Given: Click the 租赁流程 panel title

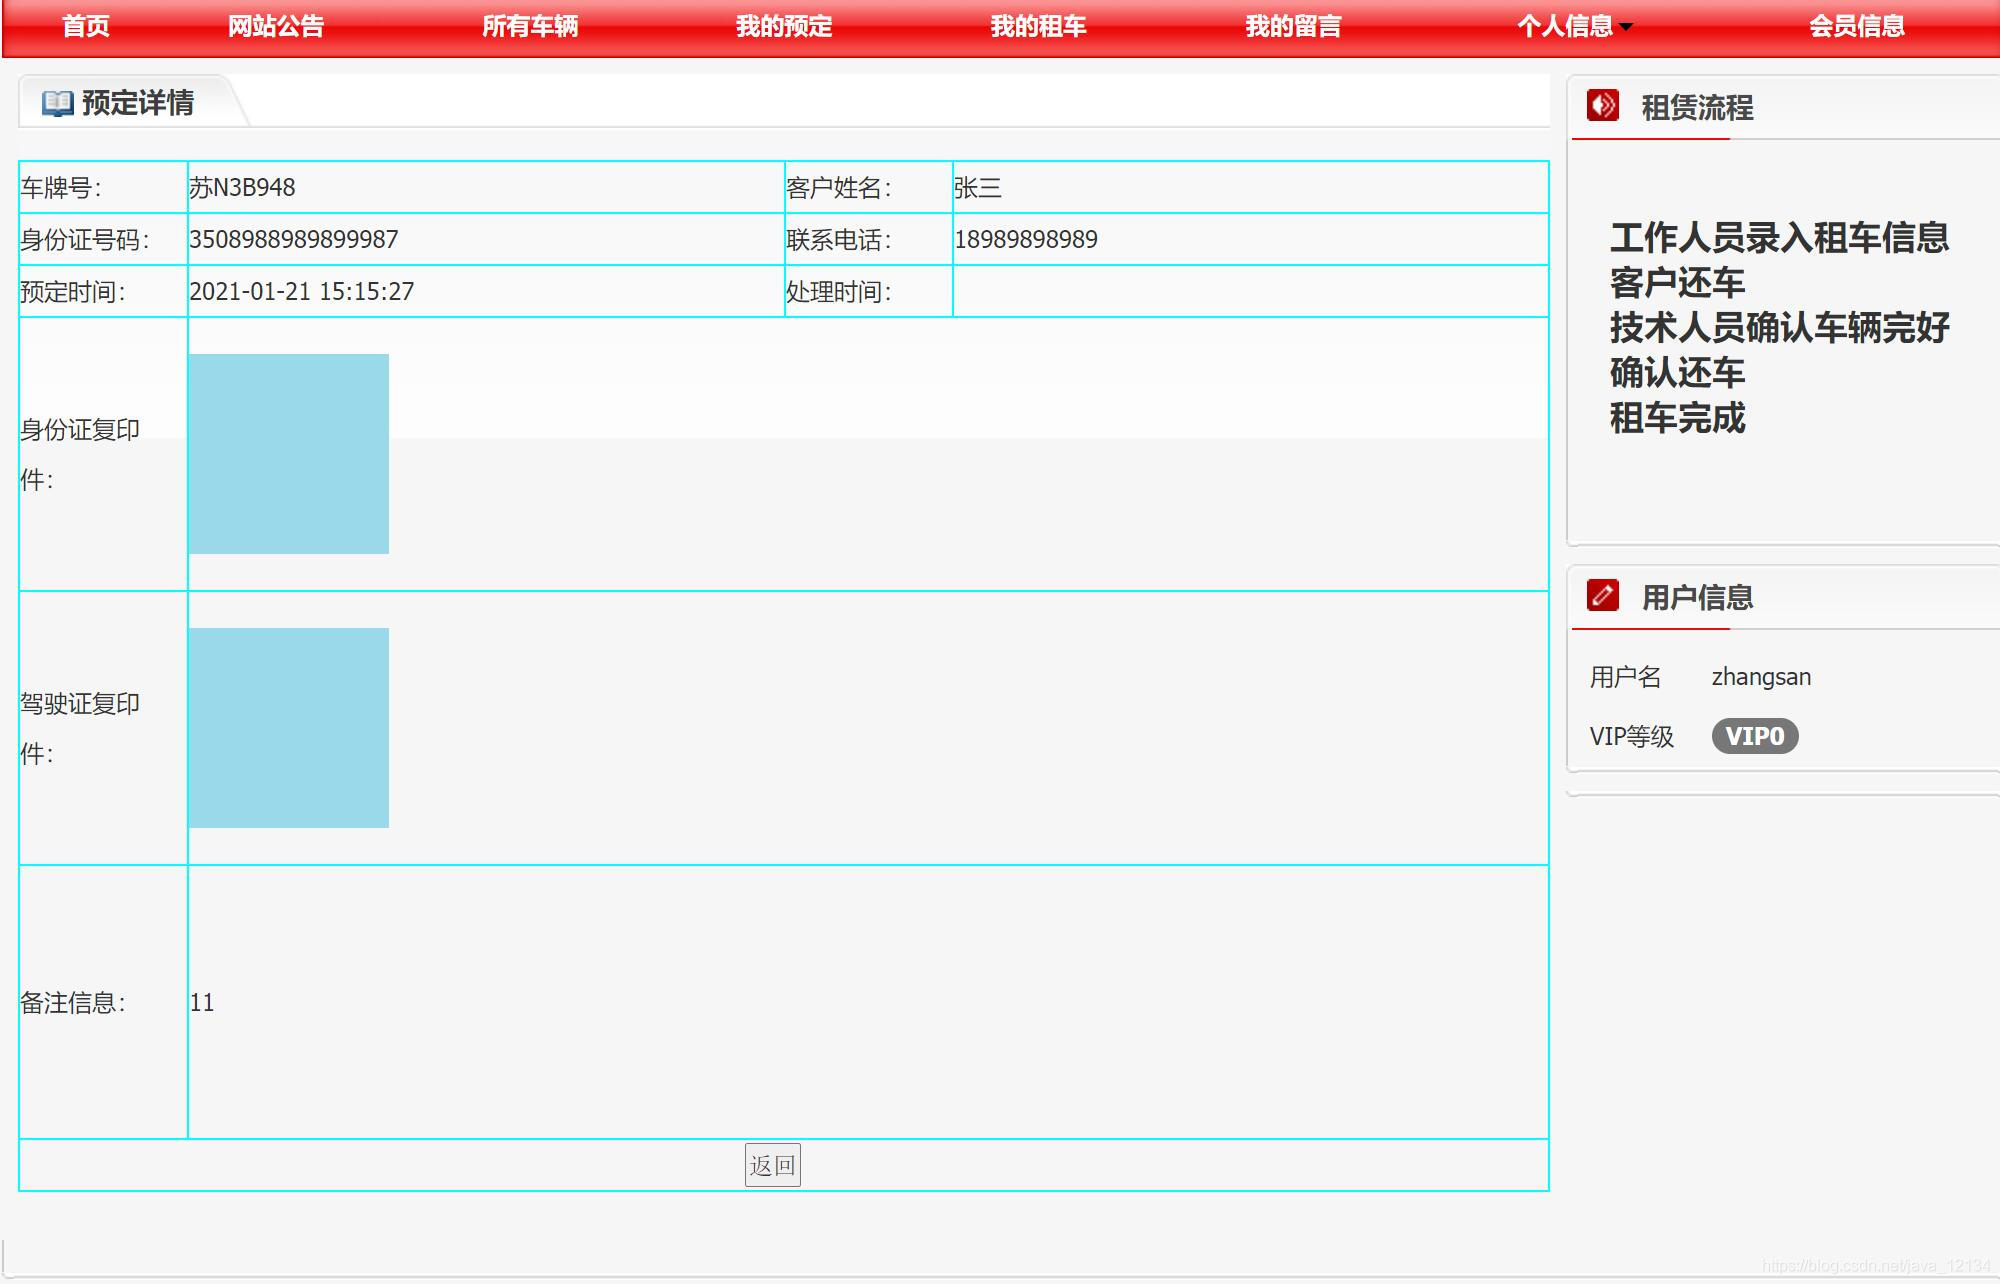Looking at the screenshot, I should click(1697, 107).
